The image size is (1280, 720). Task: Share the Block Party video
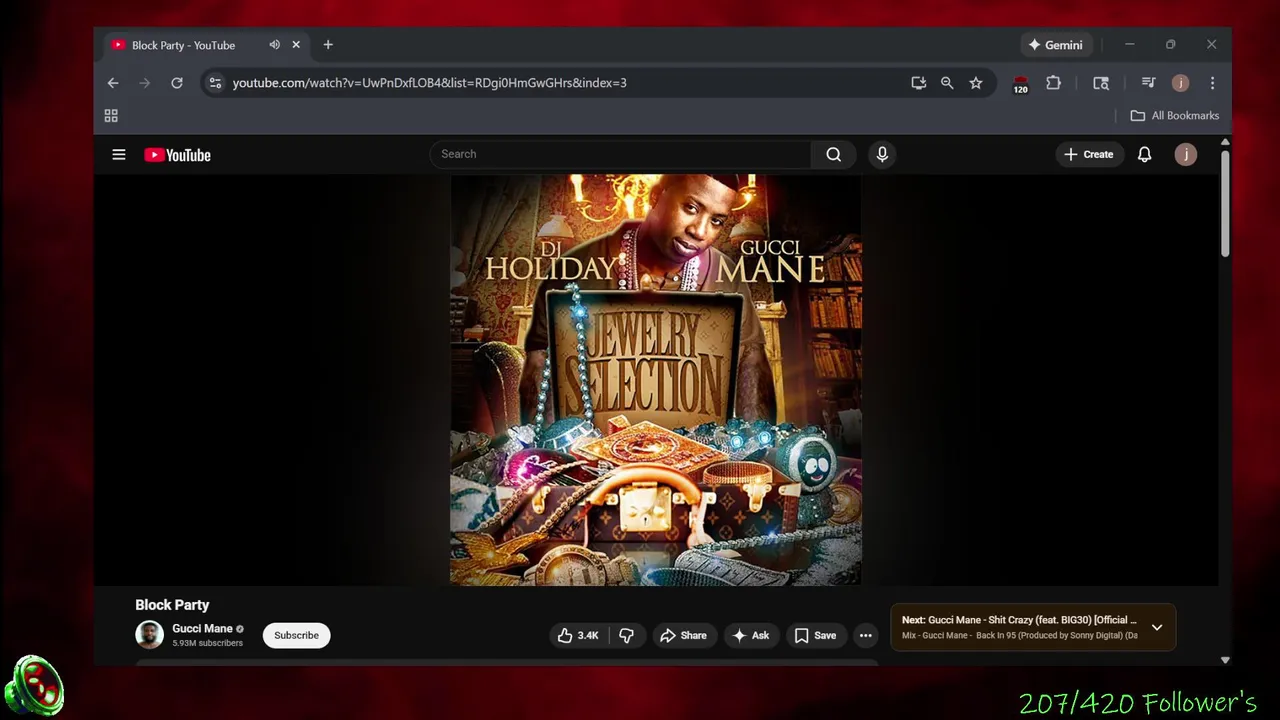684,635
